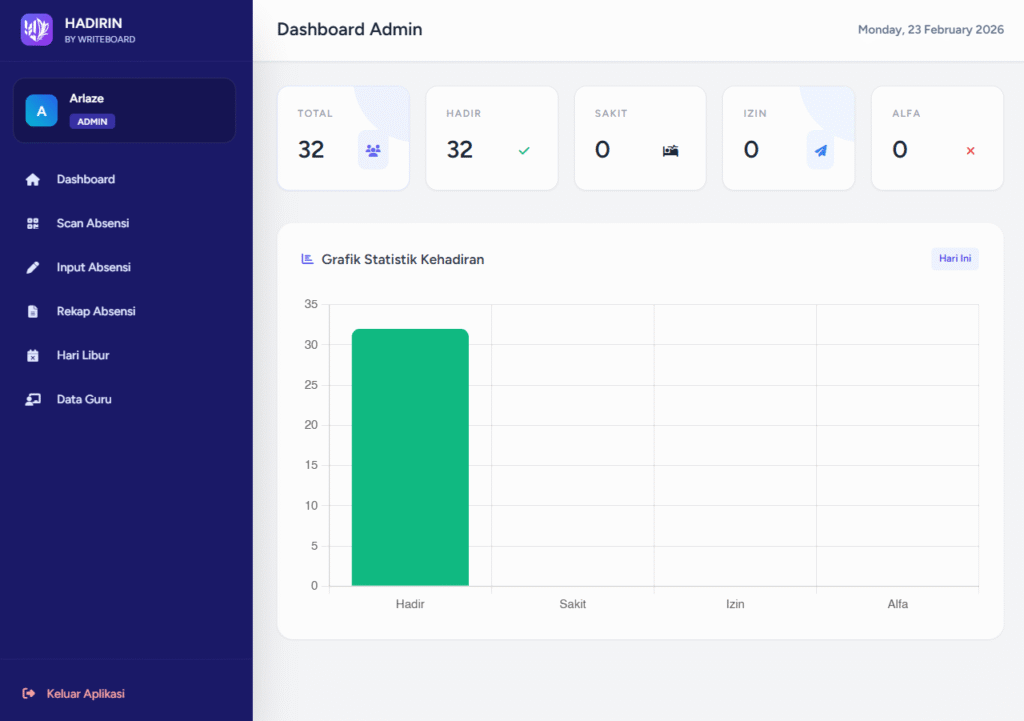
Task: Select Rekap Absensi in sidebar
Action: tap(95, 312)
